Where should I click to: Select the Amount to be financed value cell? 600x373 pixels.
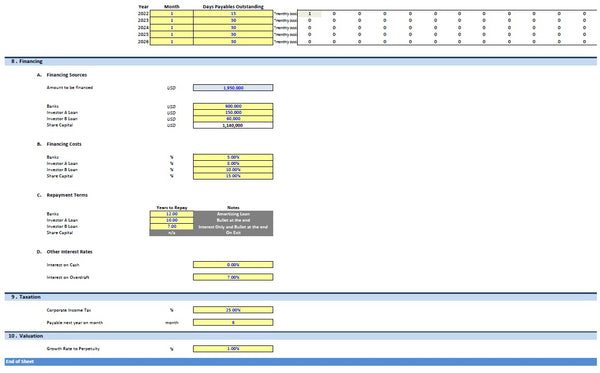pyautogui.click(x=233, y=88)
